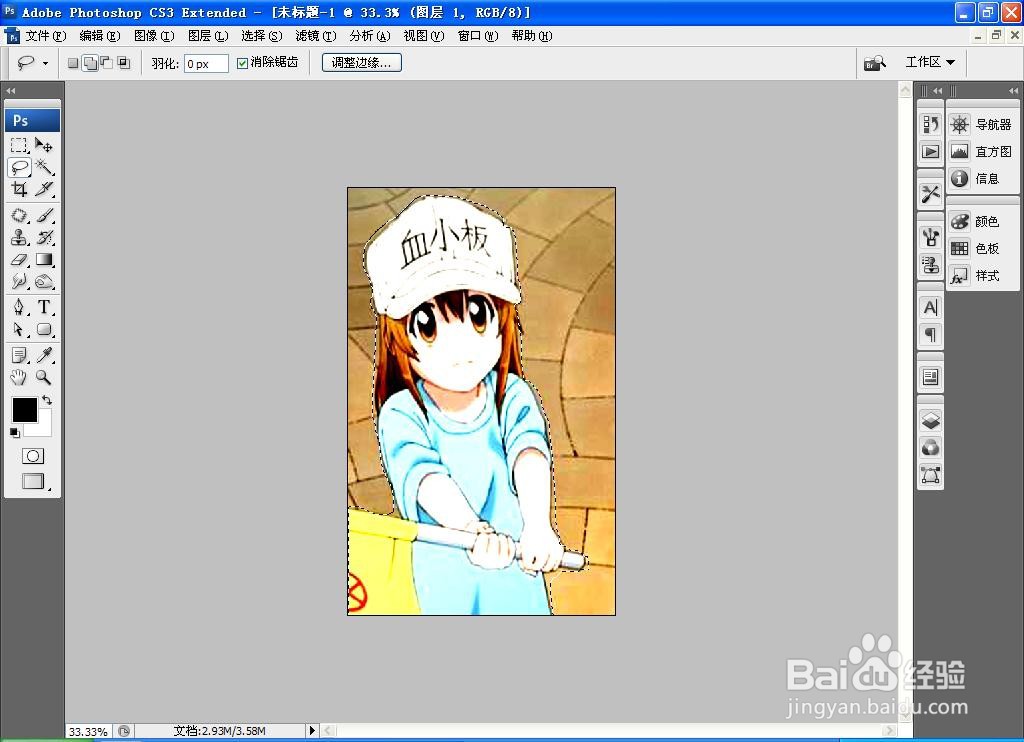Select the Clone Stamp tool

(x=19, y=238)
